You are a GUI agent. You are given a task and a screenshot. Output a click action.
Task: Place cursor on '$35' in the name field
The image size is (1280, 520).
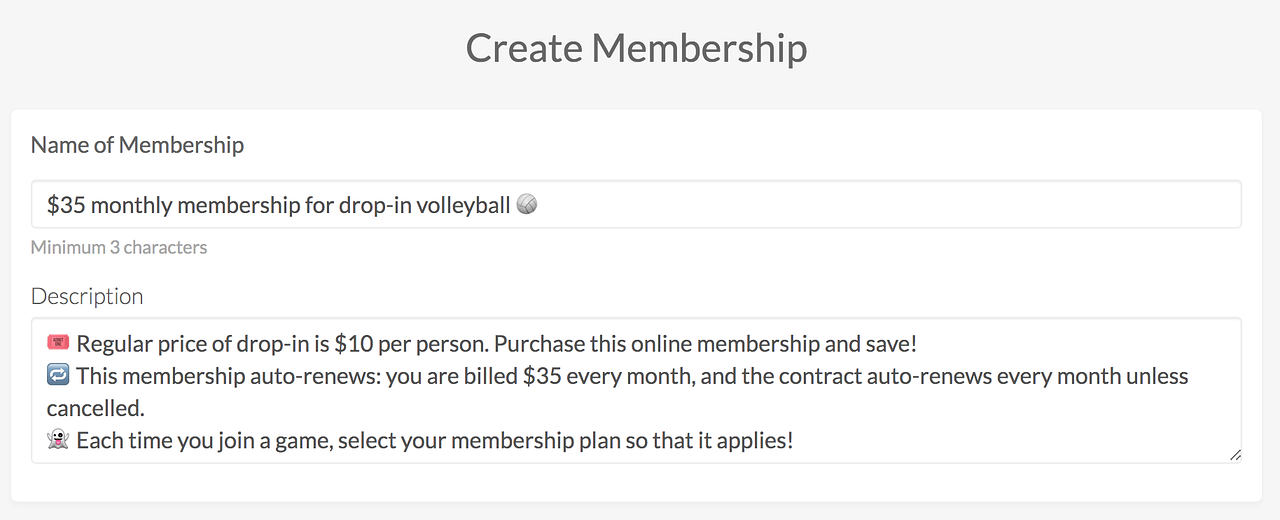coord(66,205)
